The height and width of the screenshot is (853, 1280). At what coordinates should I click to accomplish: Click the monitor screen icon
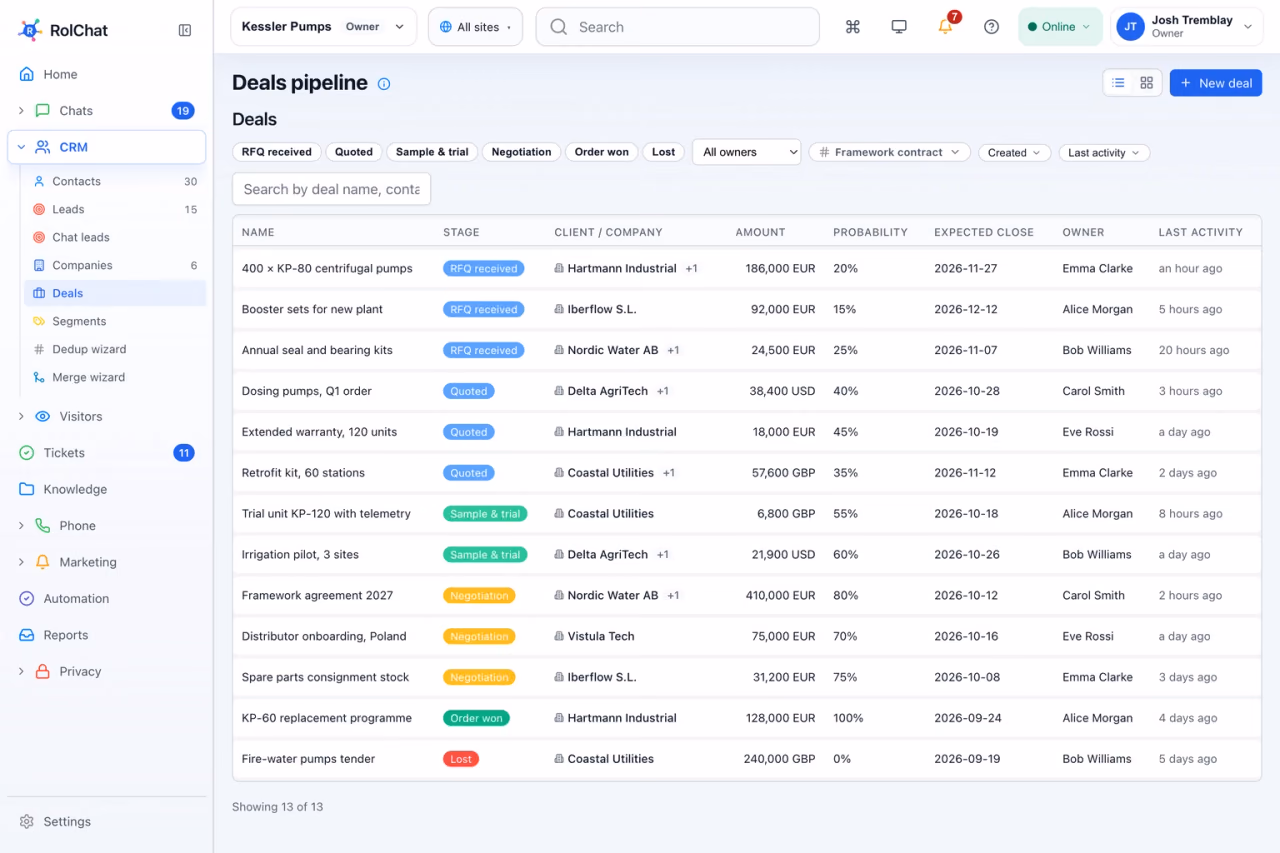point(899,27)
